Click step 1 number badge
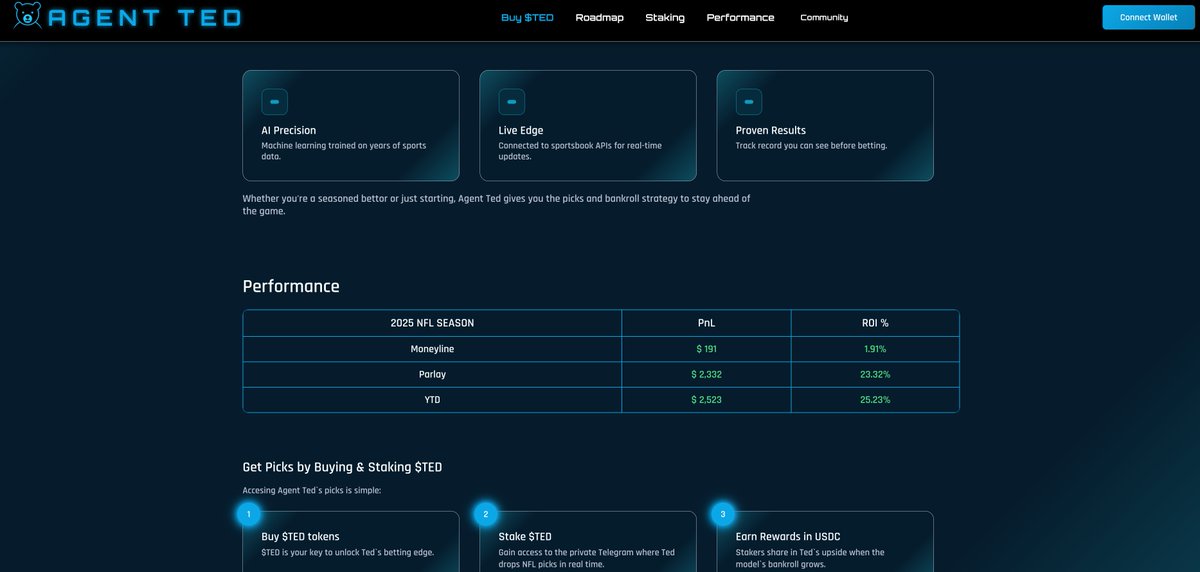 pyautogui.click(x=248, y=514)
